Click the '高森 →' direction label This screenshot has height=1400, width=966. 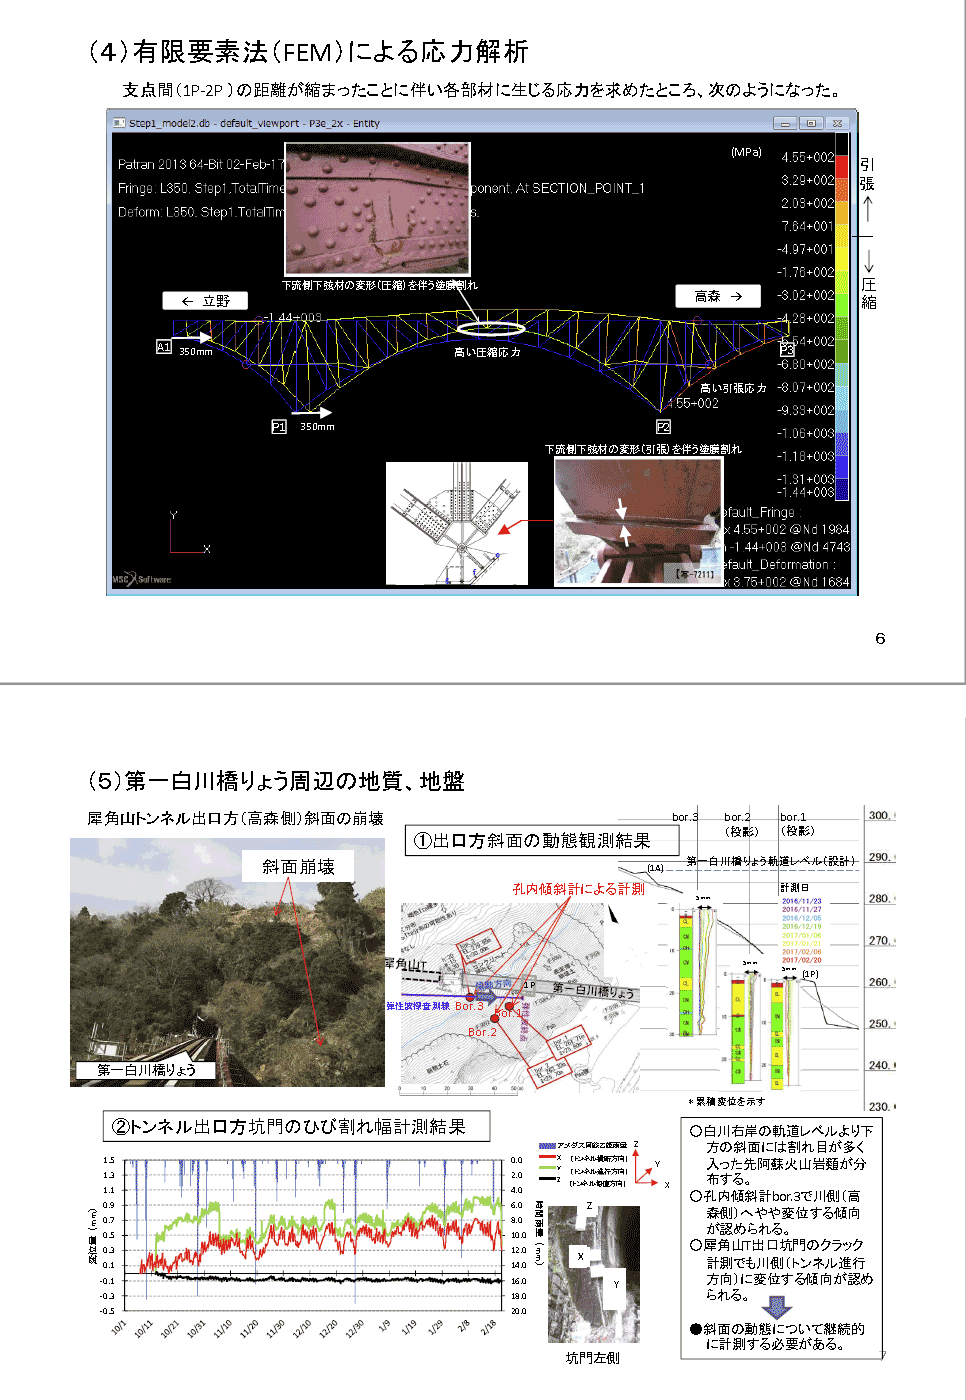coord(718,296)
